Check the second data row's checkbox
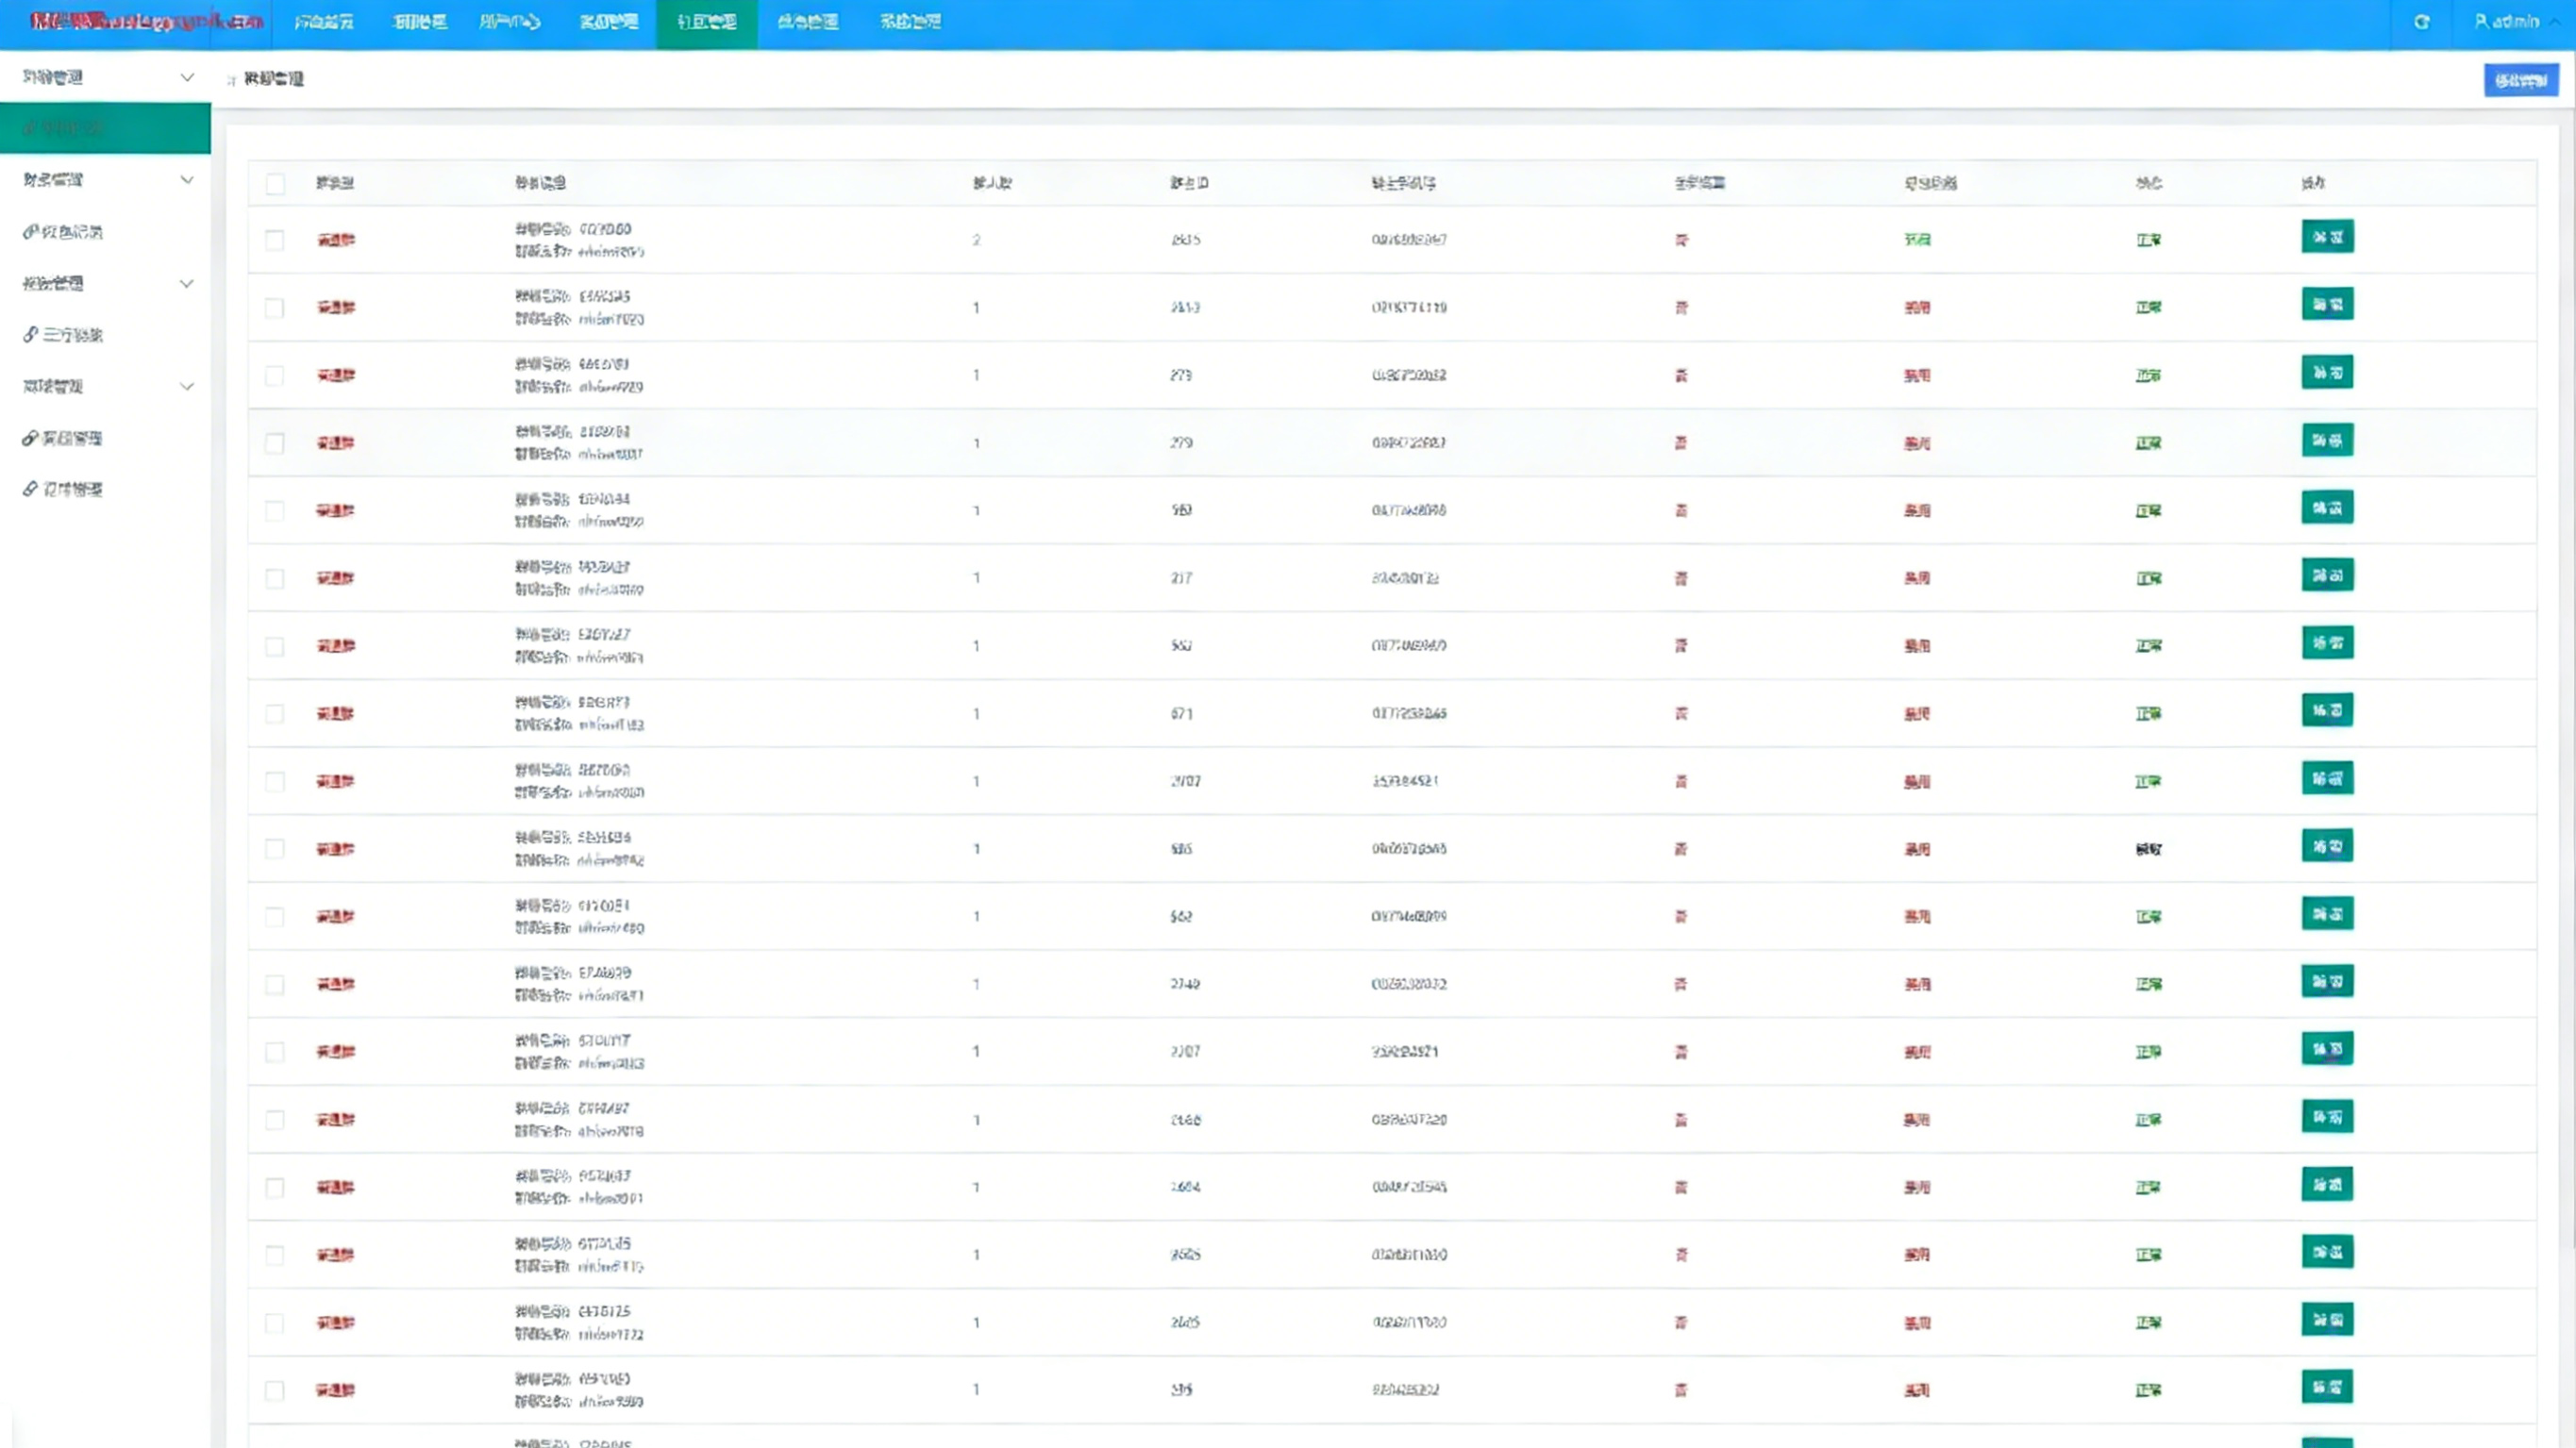 (x=275, y=308)
